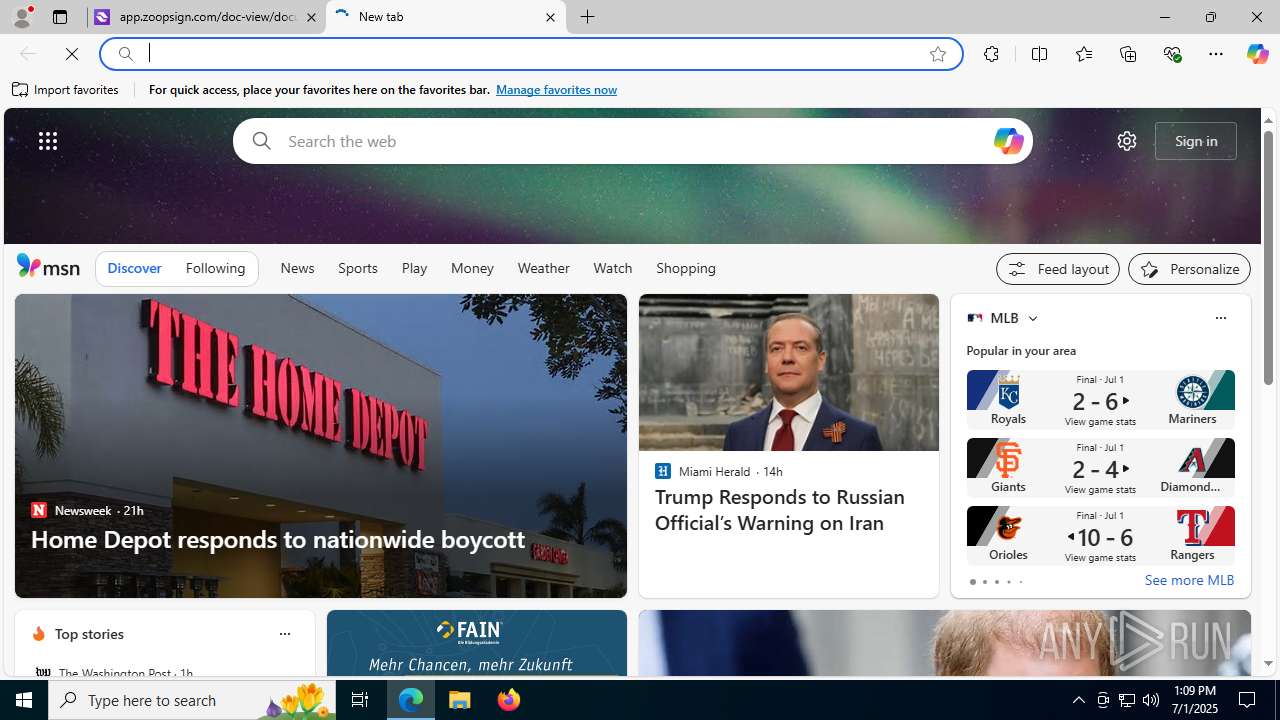Click the msn logo
Image resolution: width=1280 pixels, height=720 pixels.
(48, 266)
